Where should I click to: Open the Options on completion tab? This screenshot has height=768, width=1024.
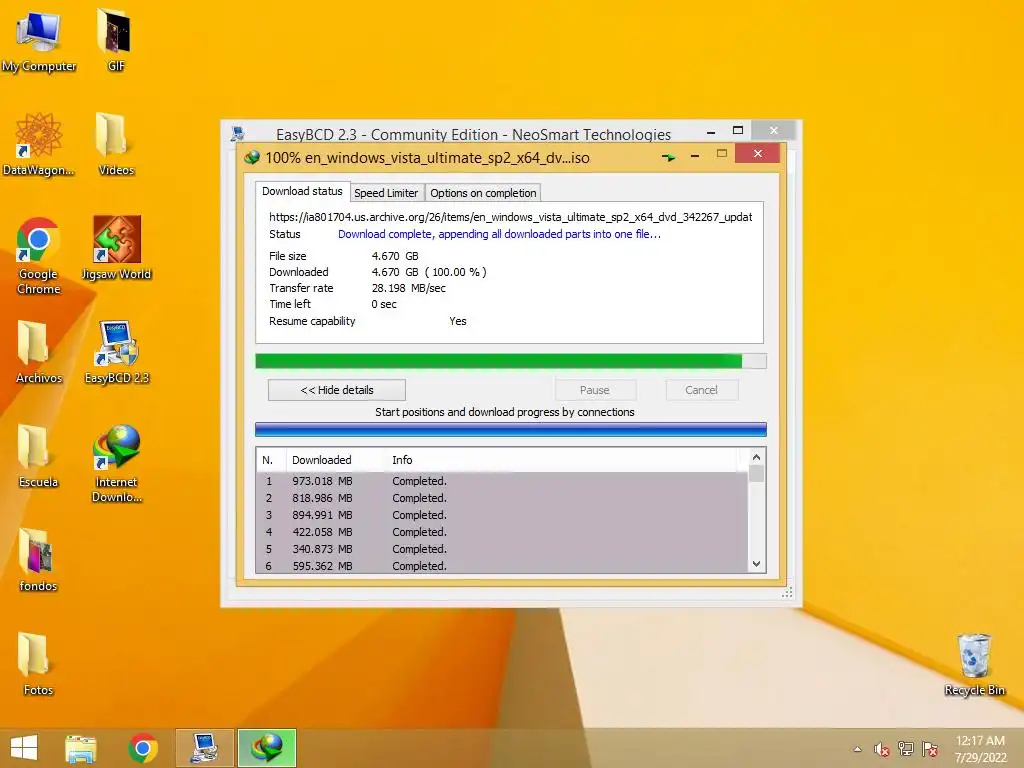click(x=483, y=193)
